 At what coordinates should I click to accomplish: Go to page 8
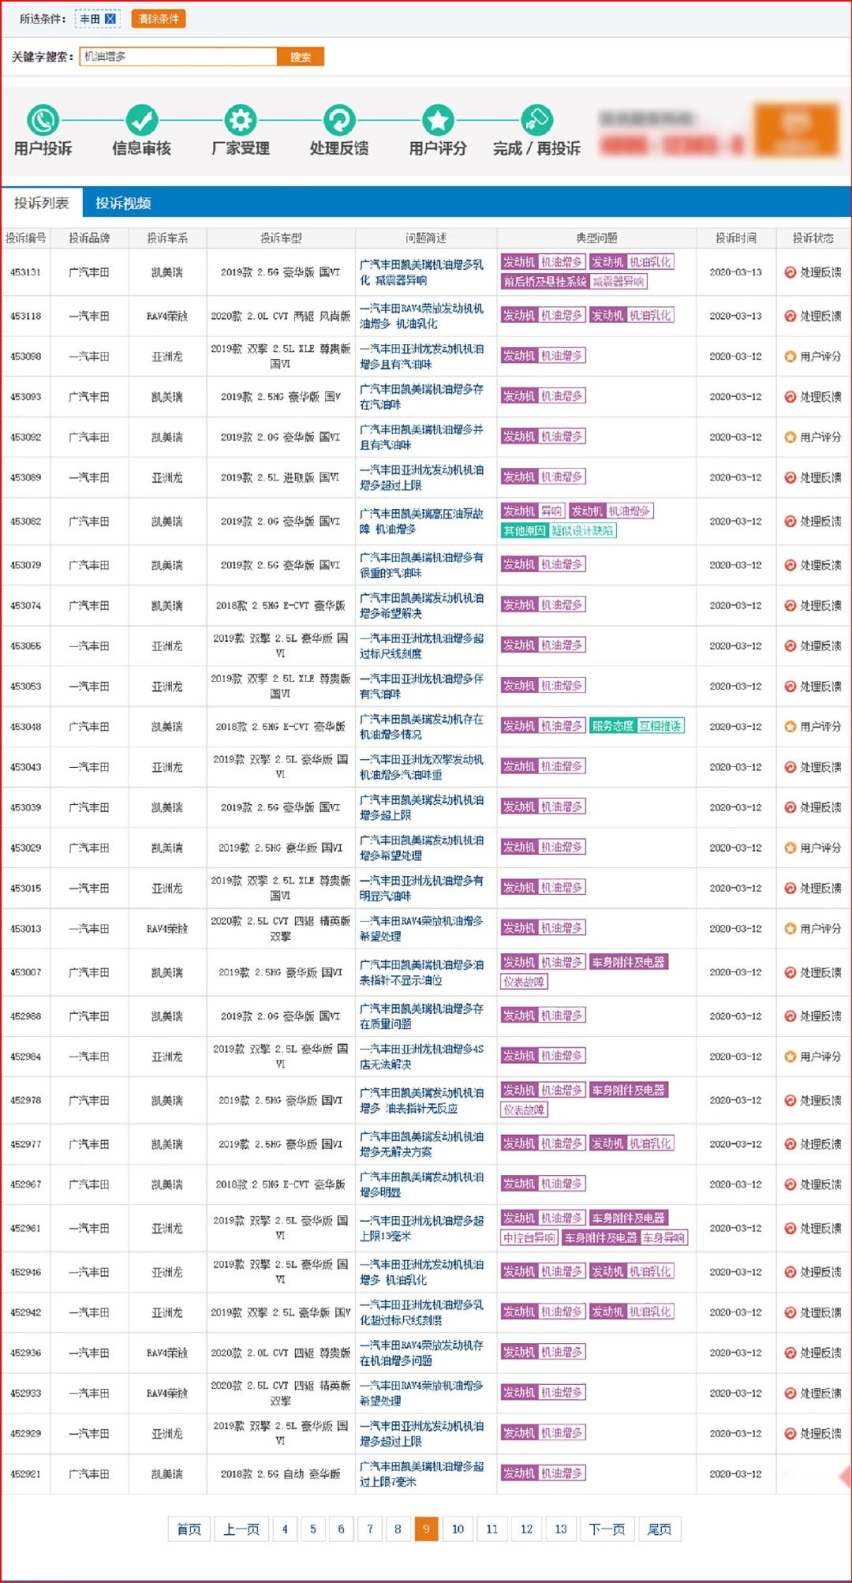pyautogui.click(x=398, y=1529)
